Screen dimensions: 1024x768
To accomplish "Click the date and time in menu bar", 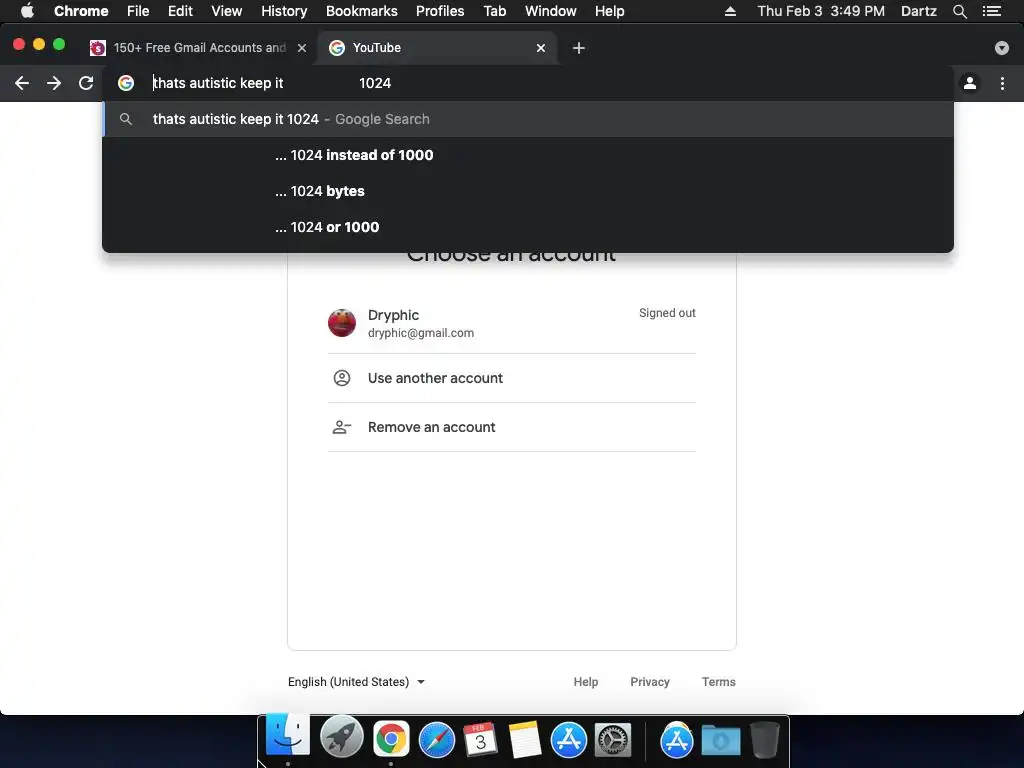I will click(821, 11).
